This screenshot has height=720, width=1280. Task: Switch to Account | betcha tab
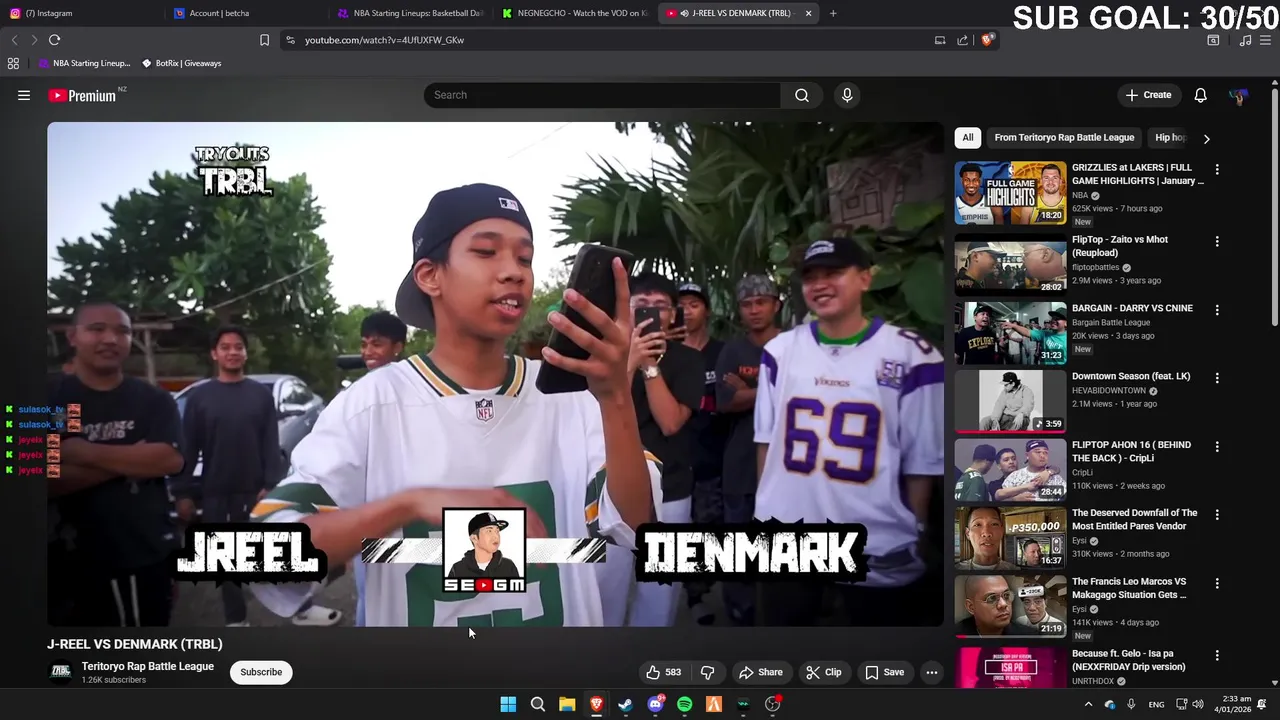point(245,13)
